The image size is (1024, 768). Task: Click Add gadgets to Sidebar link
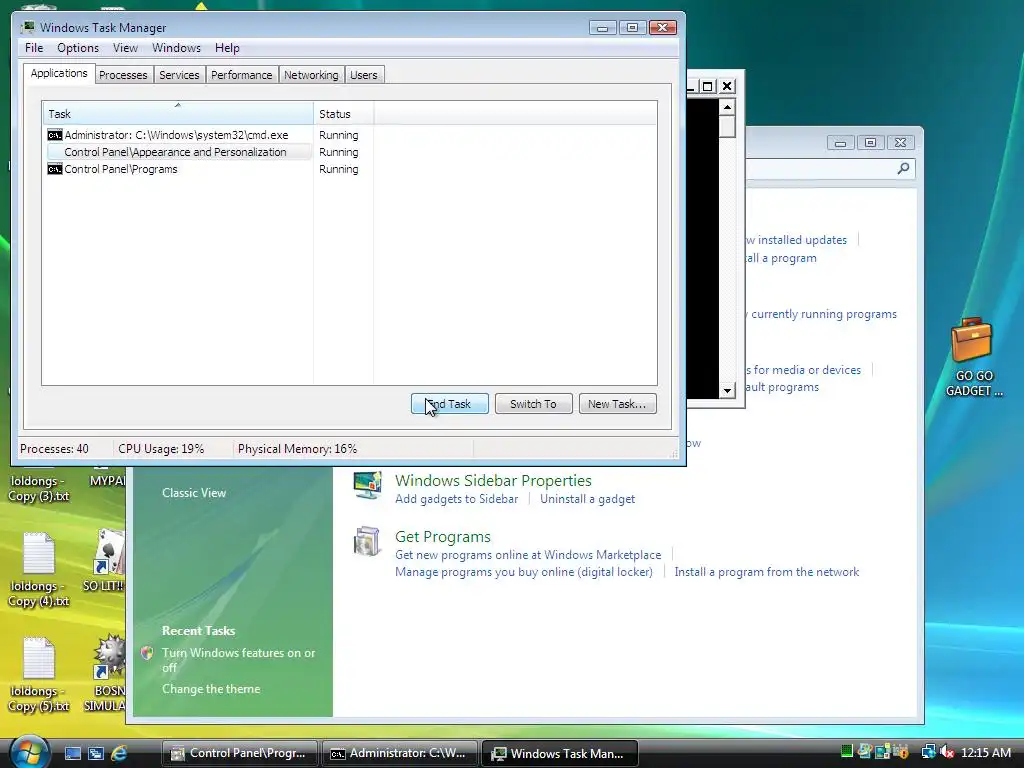(x=456, y=499)
